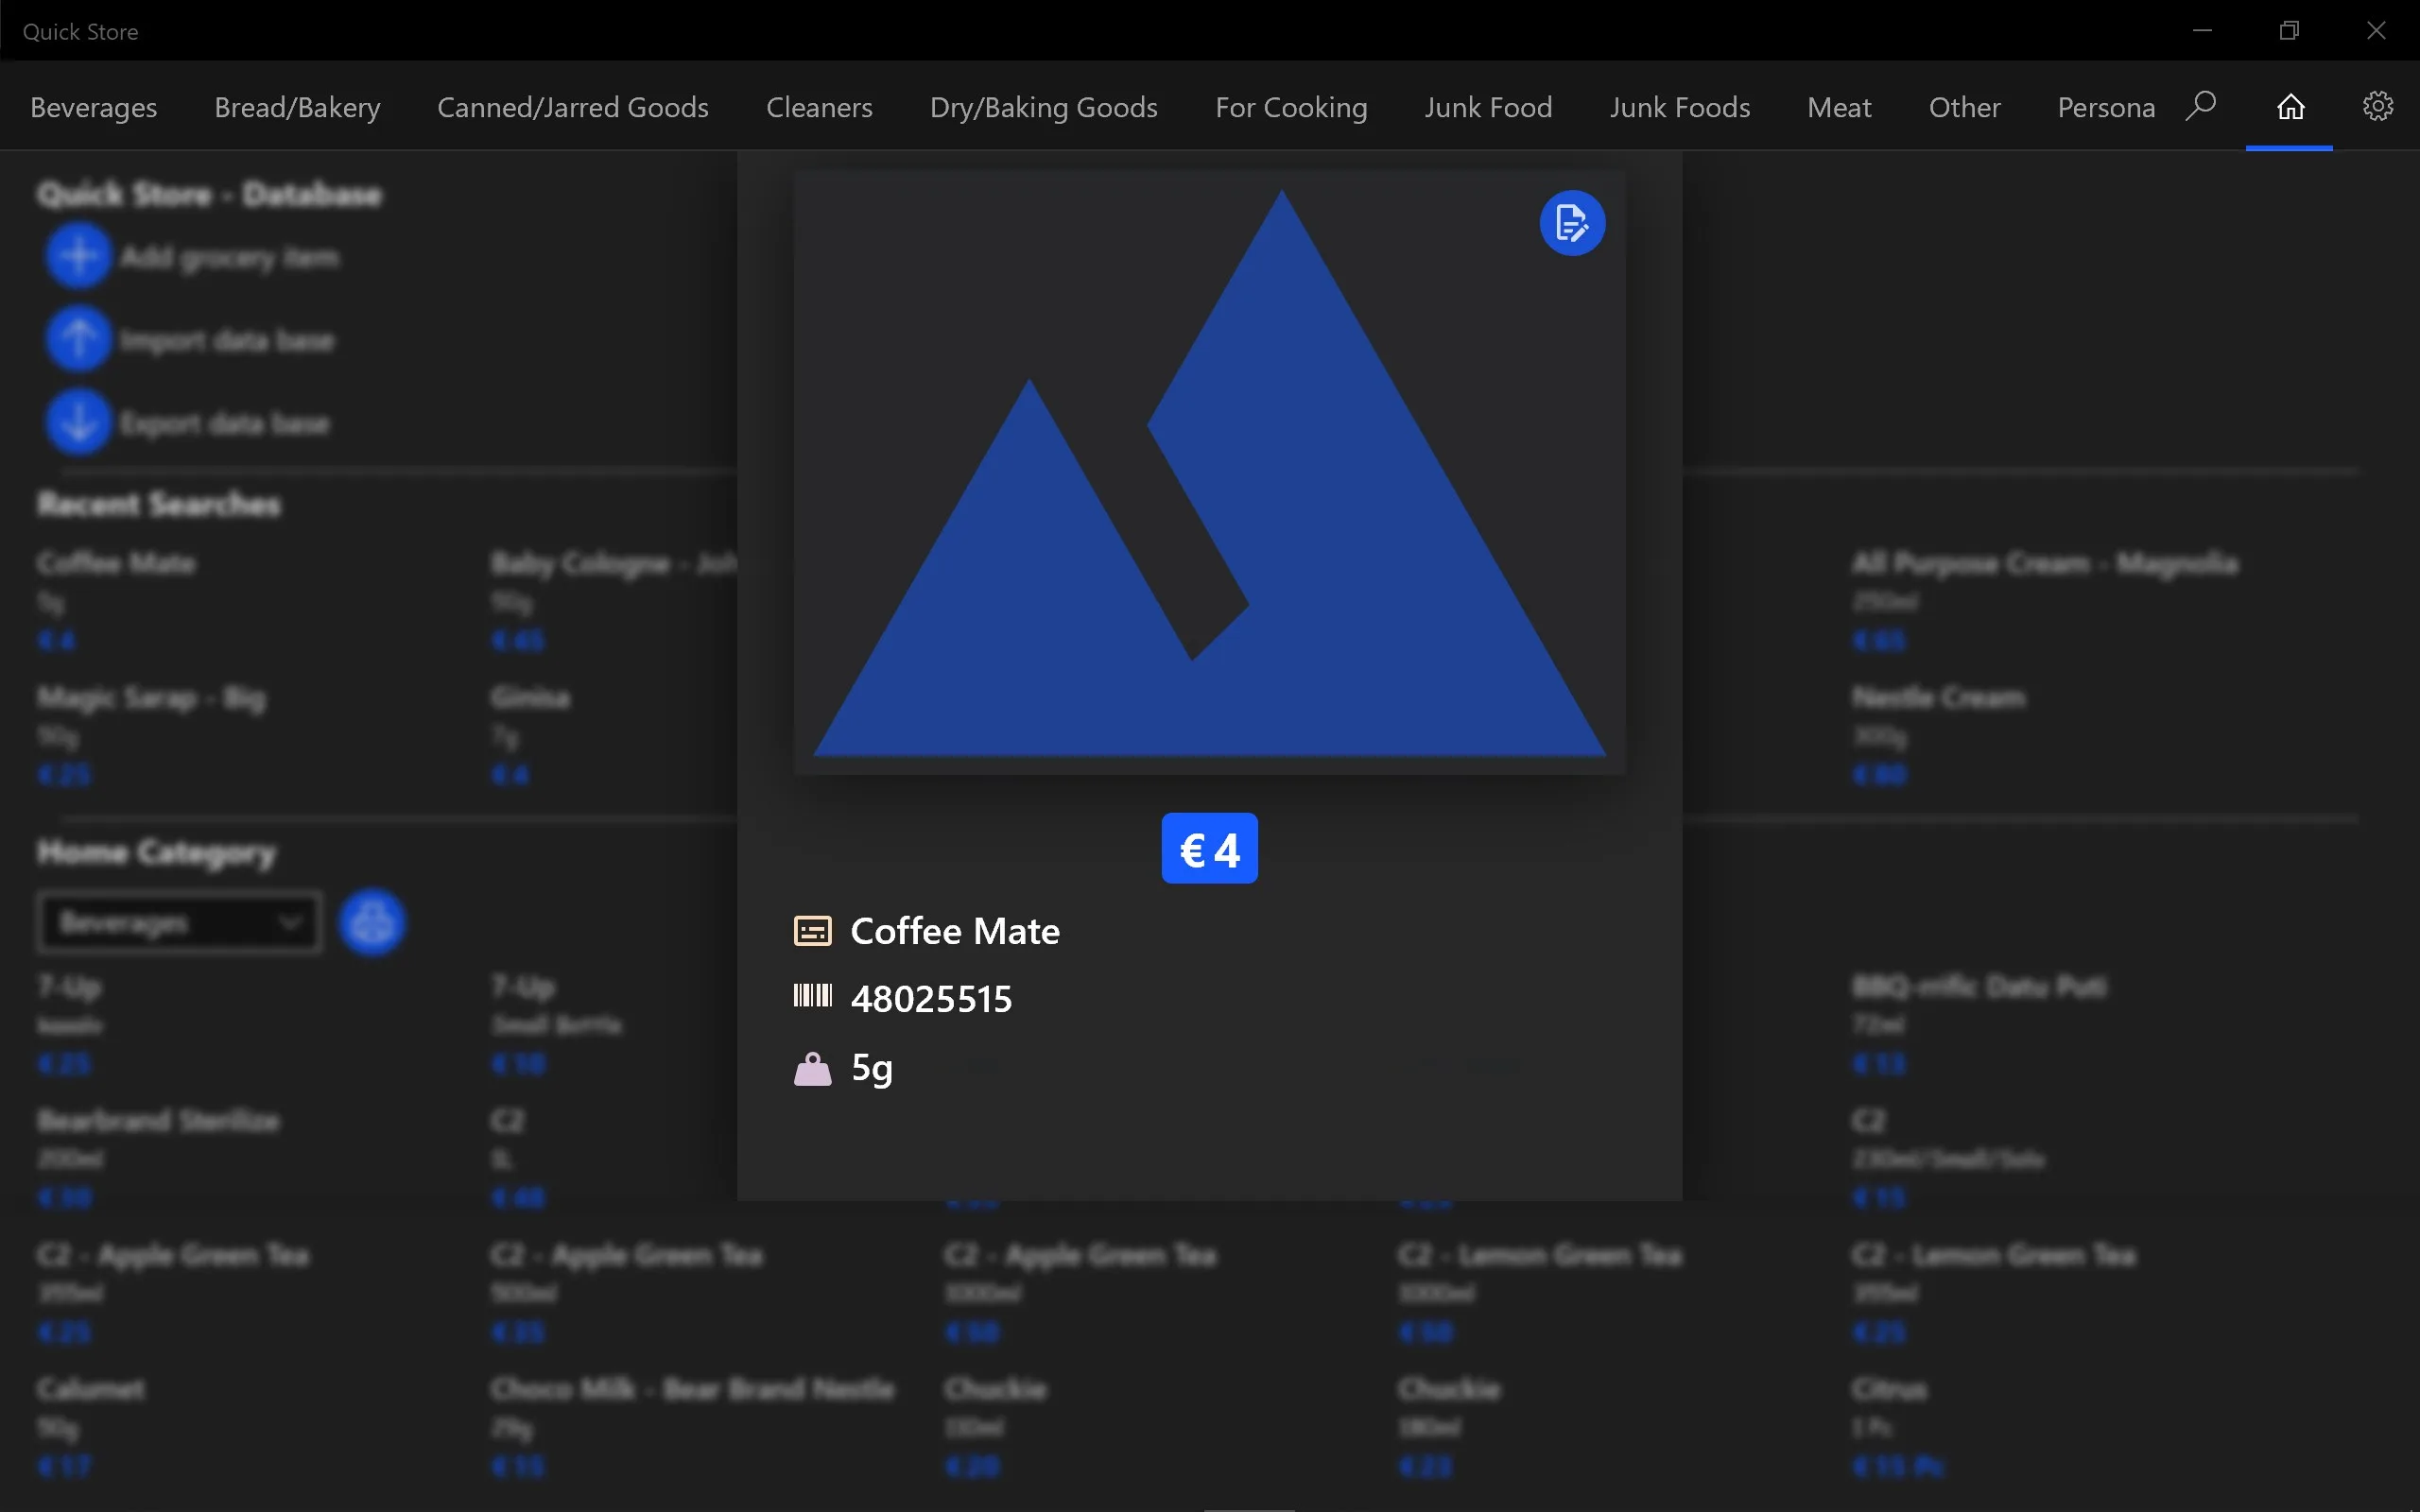2420x1512 pixels.
Task: Select the Persona tab
Action: click(2106, 107)
